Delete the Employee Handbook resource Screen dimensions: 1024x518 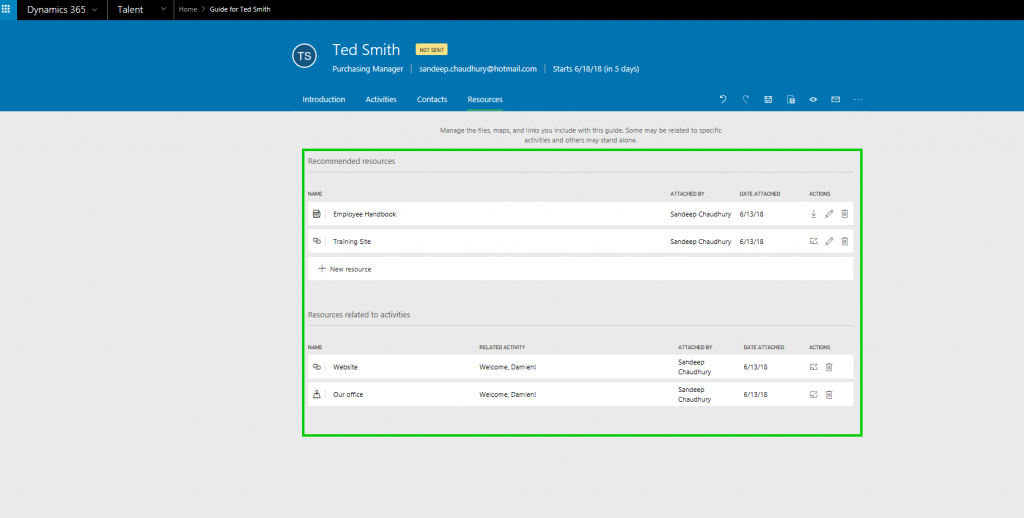[844, 214]
